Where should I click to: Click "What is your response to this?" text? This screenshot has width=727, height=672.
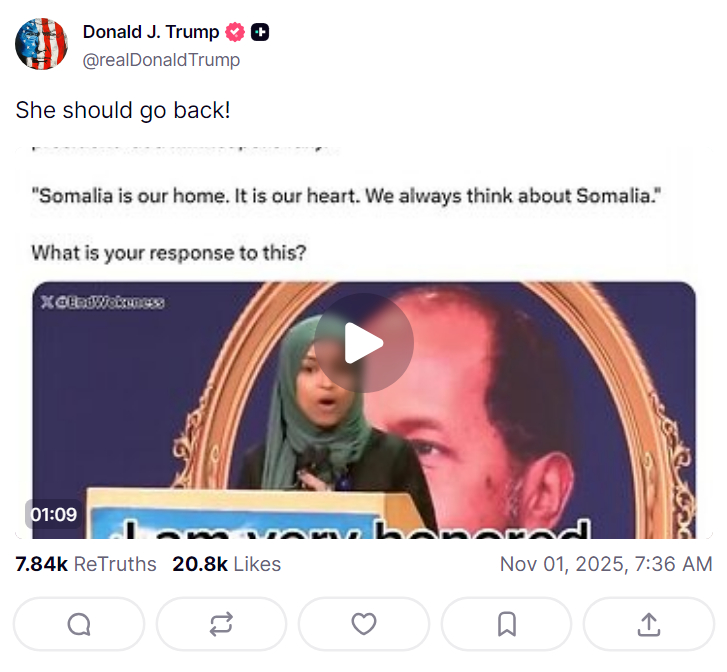[x=169, y=253]
